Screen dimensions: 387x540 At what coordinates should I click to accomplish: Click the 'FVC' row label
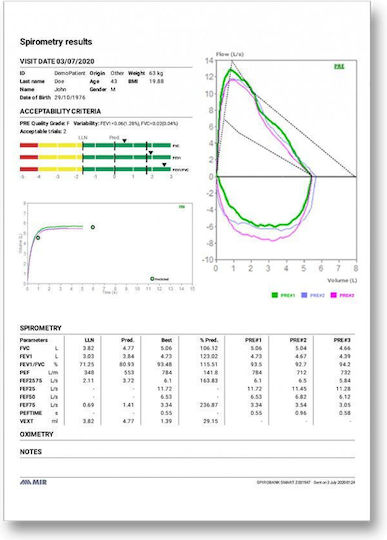pyautogui.click(x=24, y=348)
